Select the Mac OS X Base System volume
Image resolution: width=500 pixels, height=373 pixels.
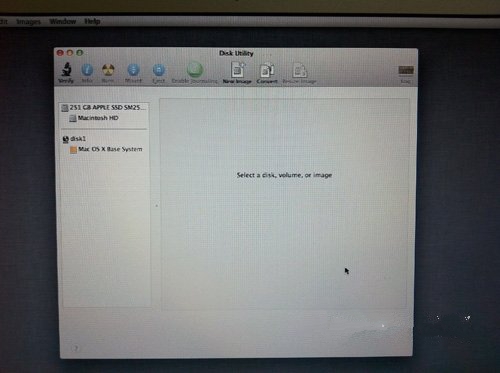click(x=106, y=149)
